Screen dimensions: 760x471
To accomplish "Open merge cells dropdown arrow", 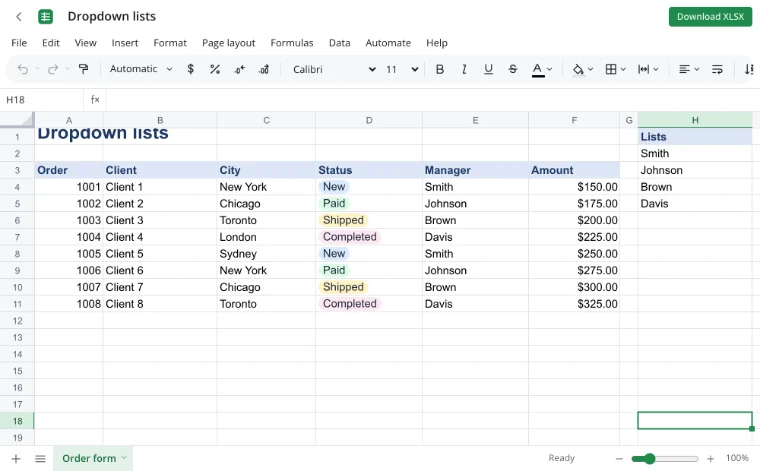I will tap(656, 69).
